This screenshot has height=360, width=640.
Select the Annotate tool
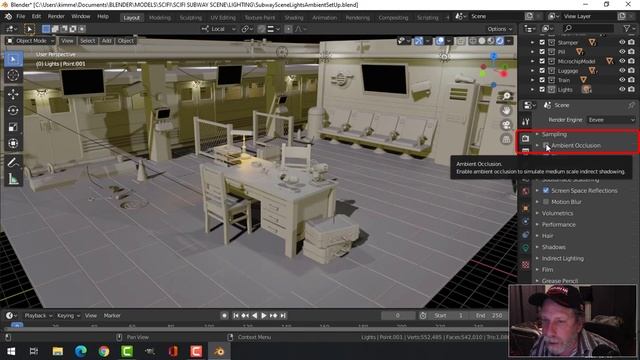(x=13, y=162)
